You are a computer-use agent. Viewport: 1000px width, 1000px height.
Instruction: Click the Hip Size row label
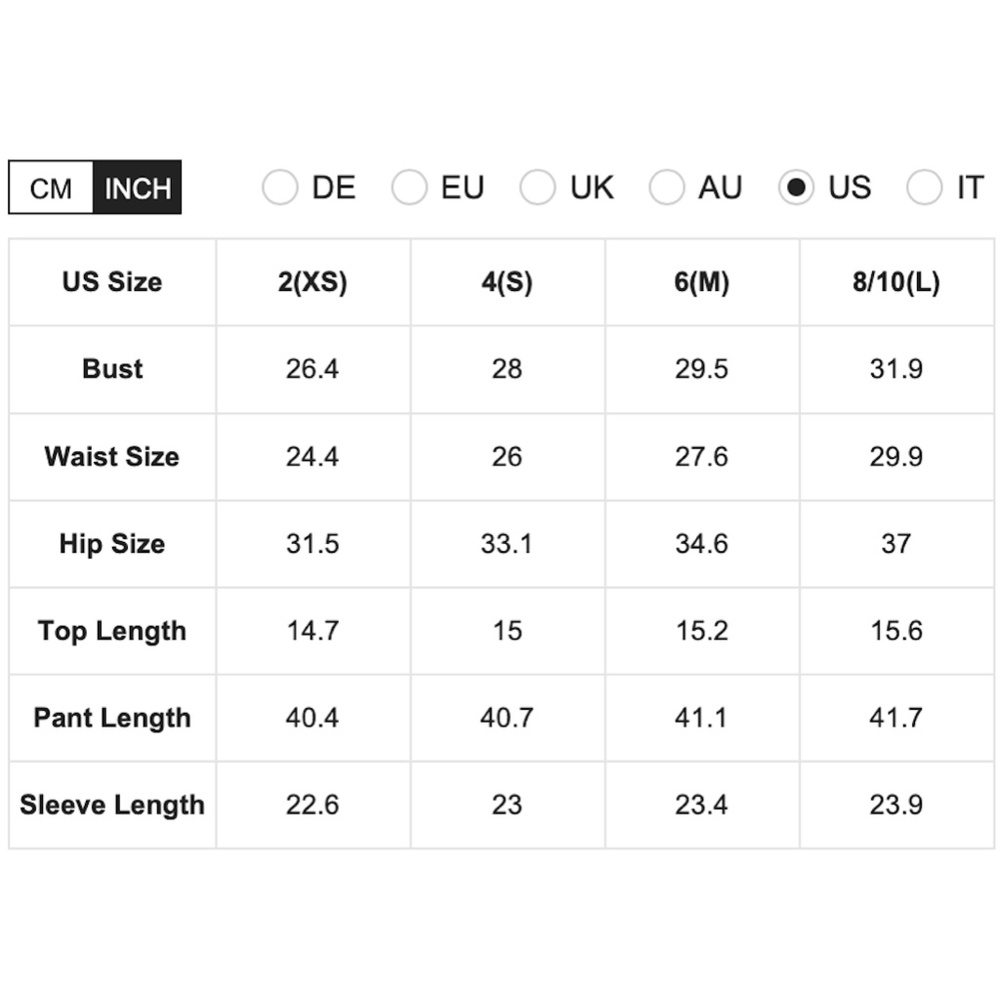(x=112, y=544)
